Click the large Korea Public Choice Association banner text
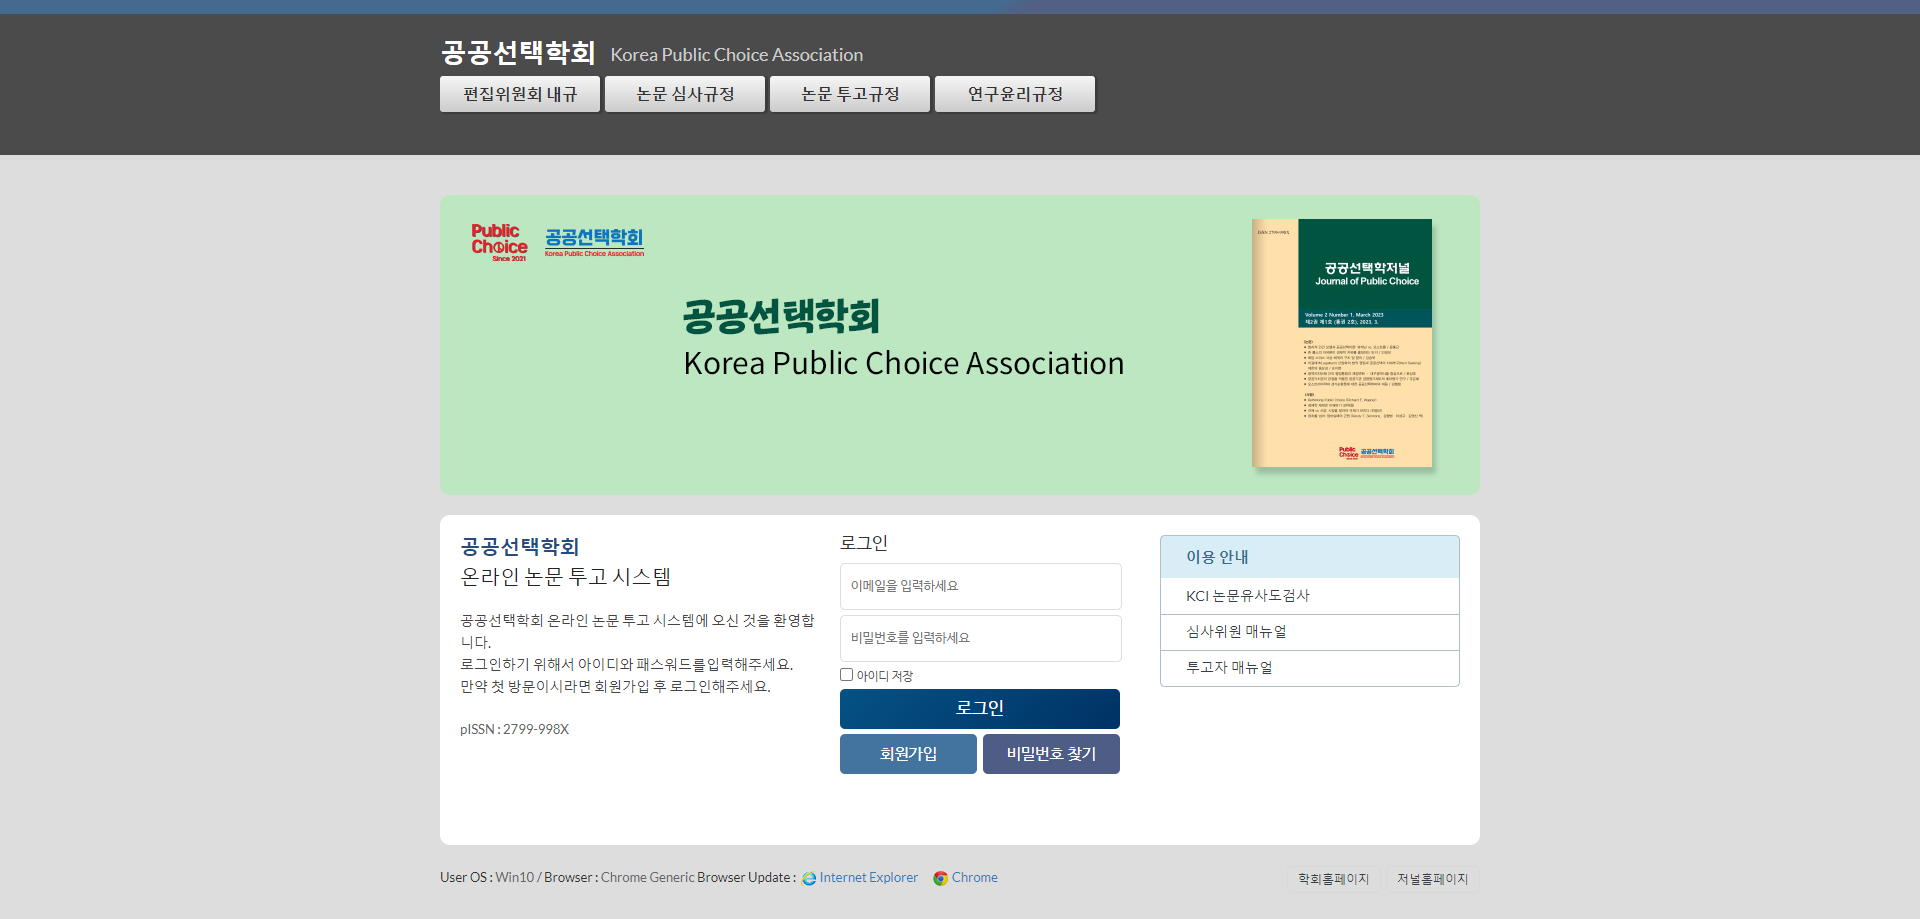 click(904, 363)
